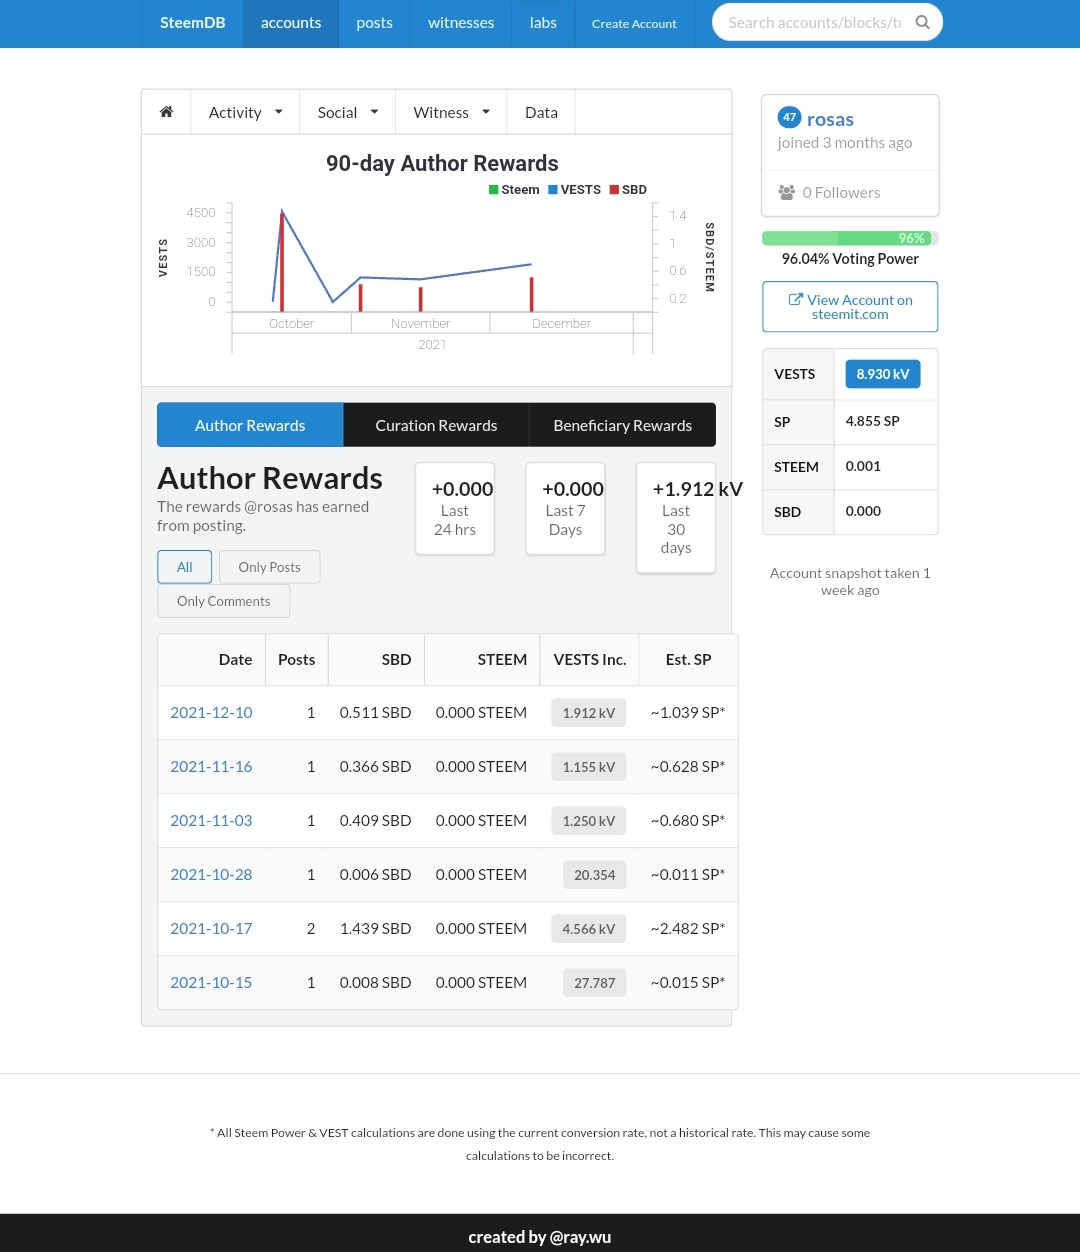Click the search magnifier icon

coord(922,22)
